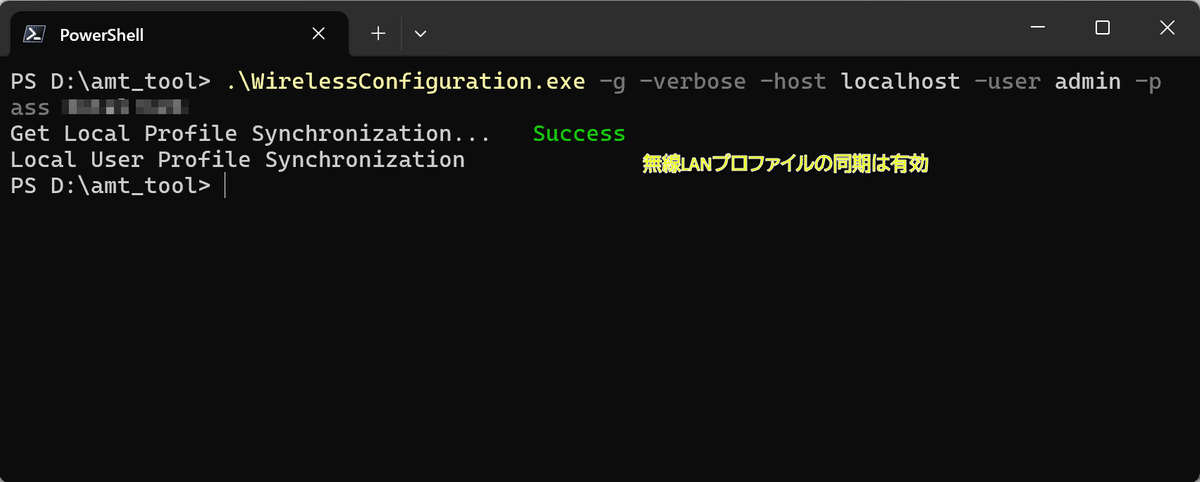Click the -verbose flag in the command
1200x482 pixels.
692,82
